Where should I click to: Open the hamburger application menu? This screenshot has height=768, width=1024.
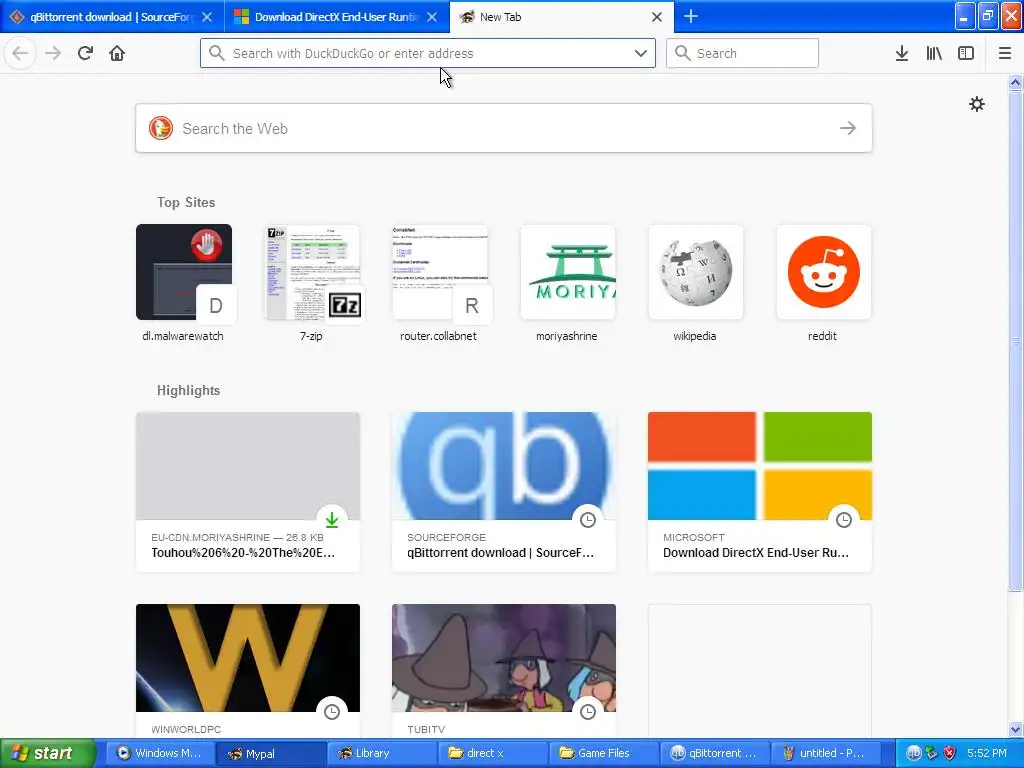tap(1005, 54)
